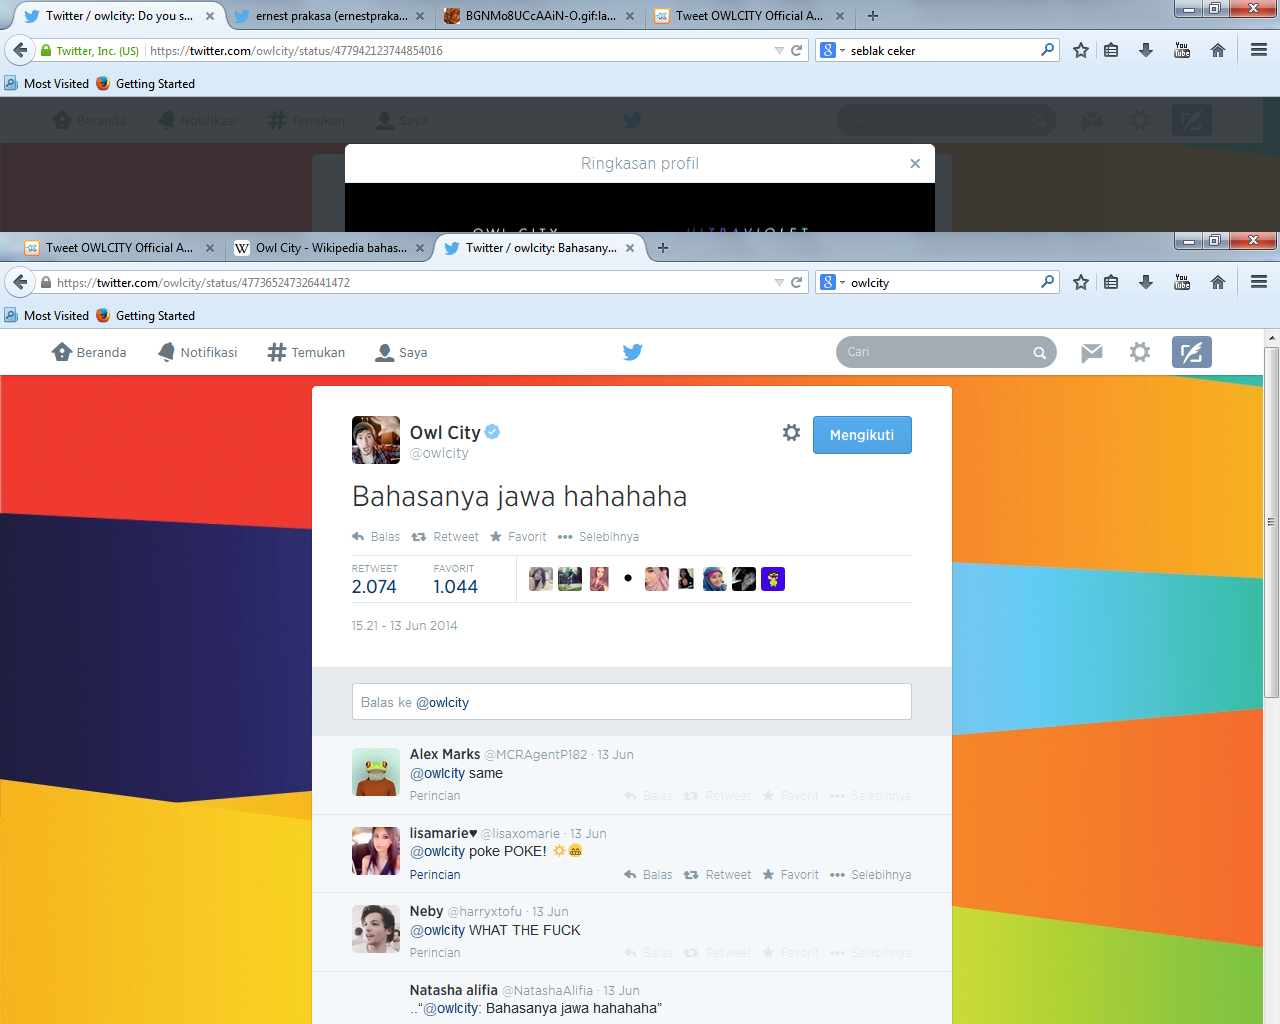Compose new tweet with quill button
1280x1024 pixels.
pyautogui.click(x=1192, y=352)
